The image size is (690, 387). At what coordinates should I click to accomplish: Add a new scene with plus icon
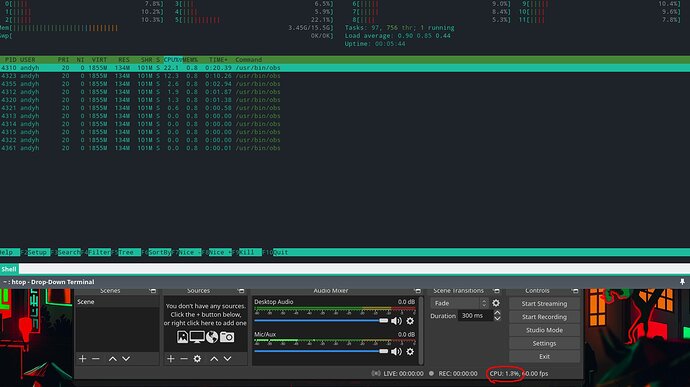82,359
